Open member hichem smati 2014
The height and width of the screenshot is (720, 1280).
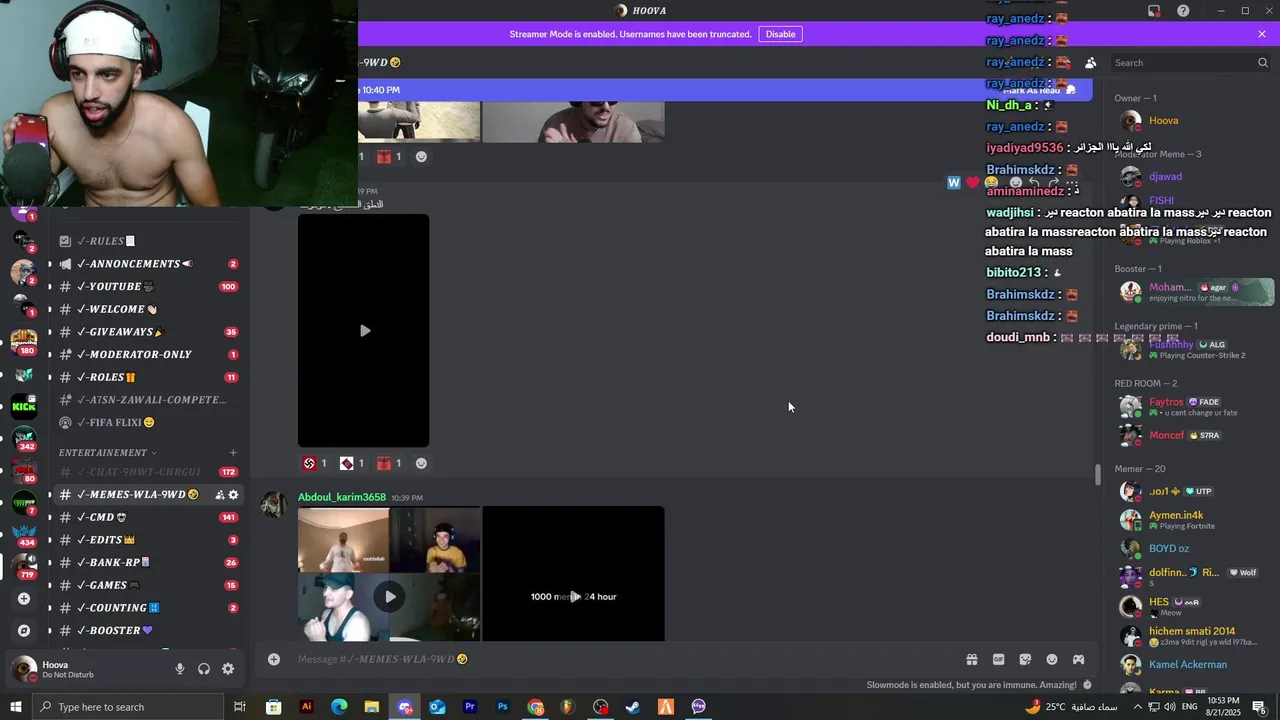click(1191, 631)
